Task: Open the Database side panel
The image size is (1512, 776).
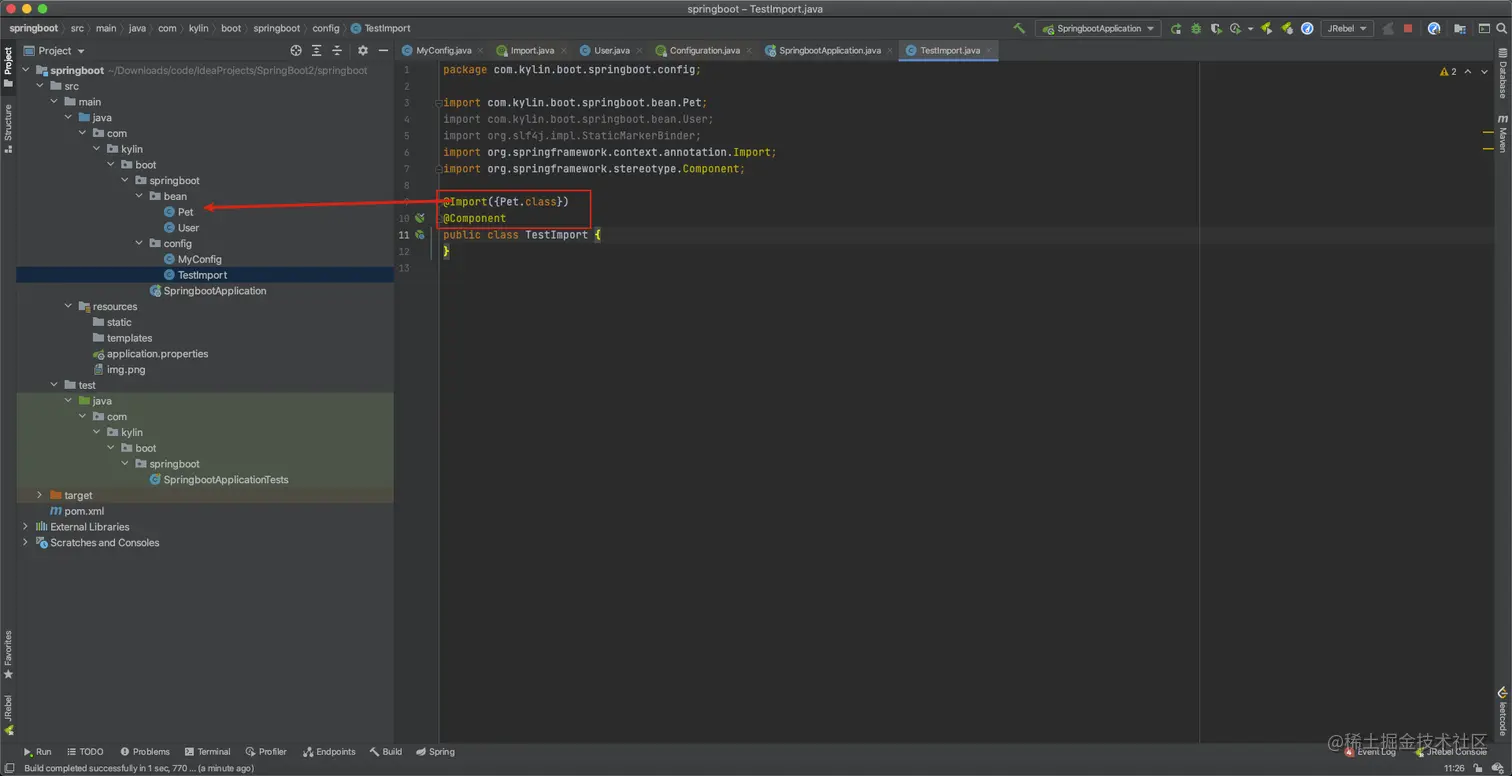Action: click(x=1502, y=73)
